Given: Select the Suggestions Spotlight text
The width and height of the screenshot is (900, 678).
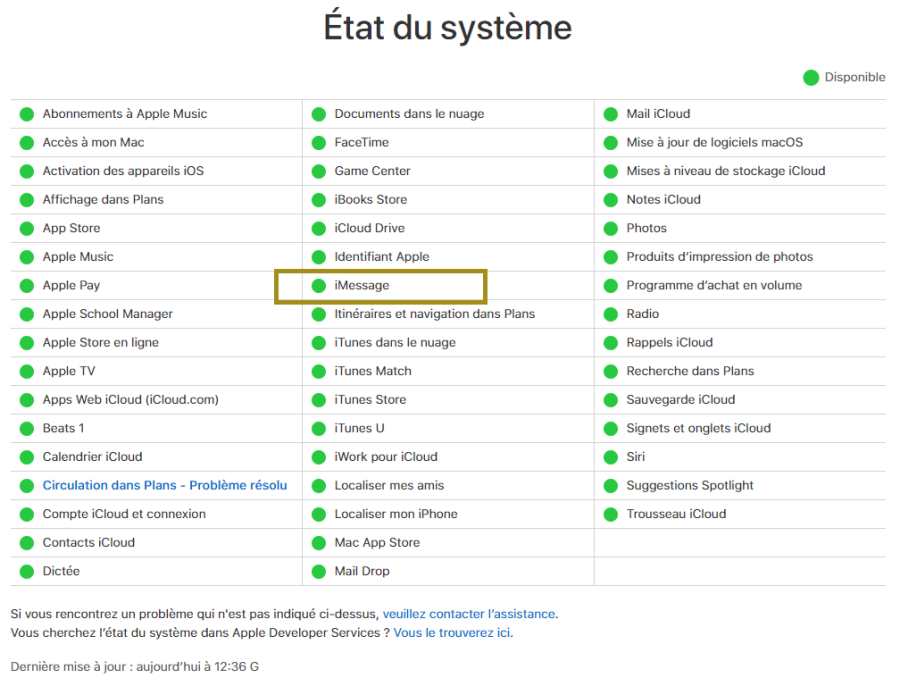Looking at the screenshot, I should (x=690, y=486).
